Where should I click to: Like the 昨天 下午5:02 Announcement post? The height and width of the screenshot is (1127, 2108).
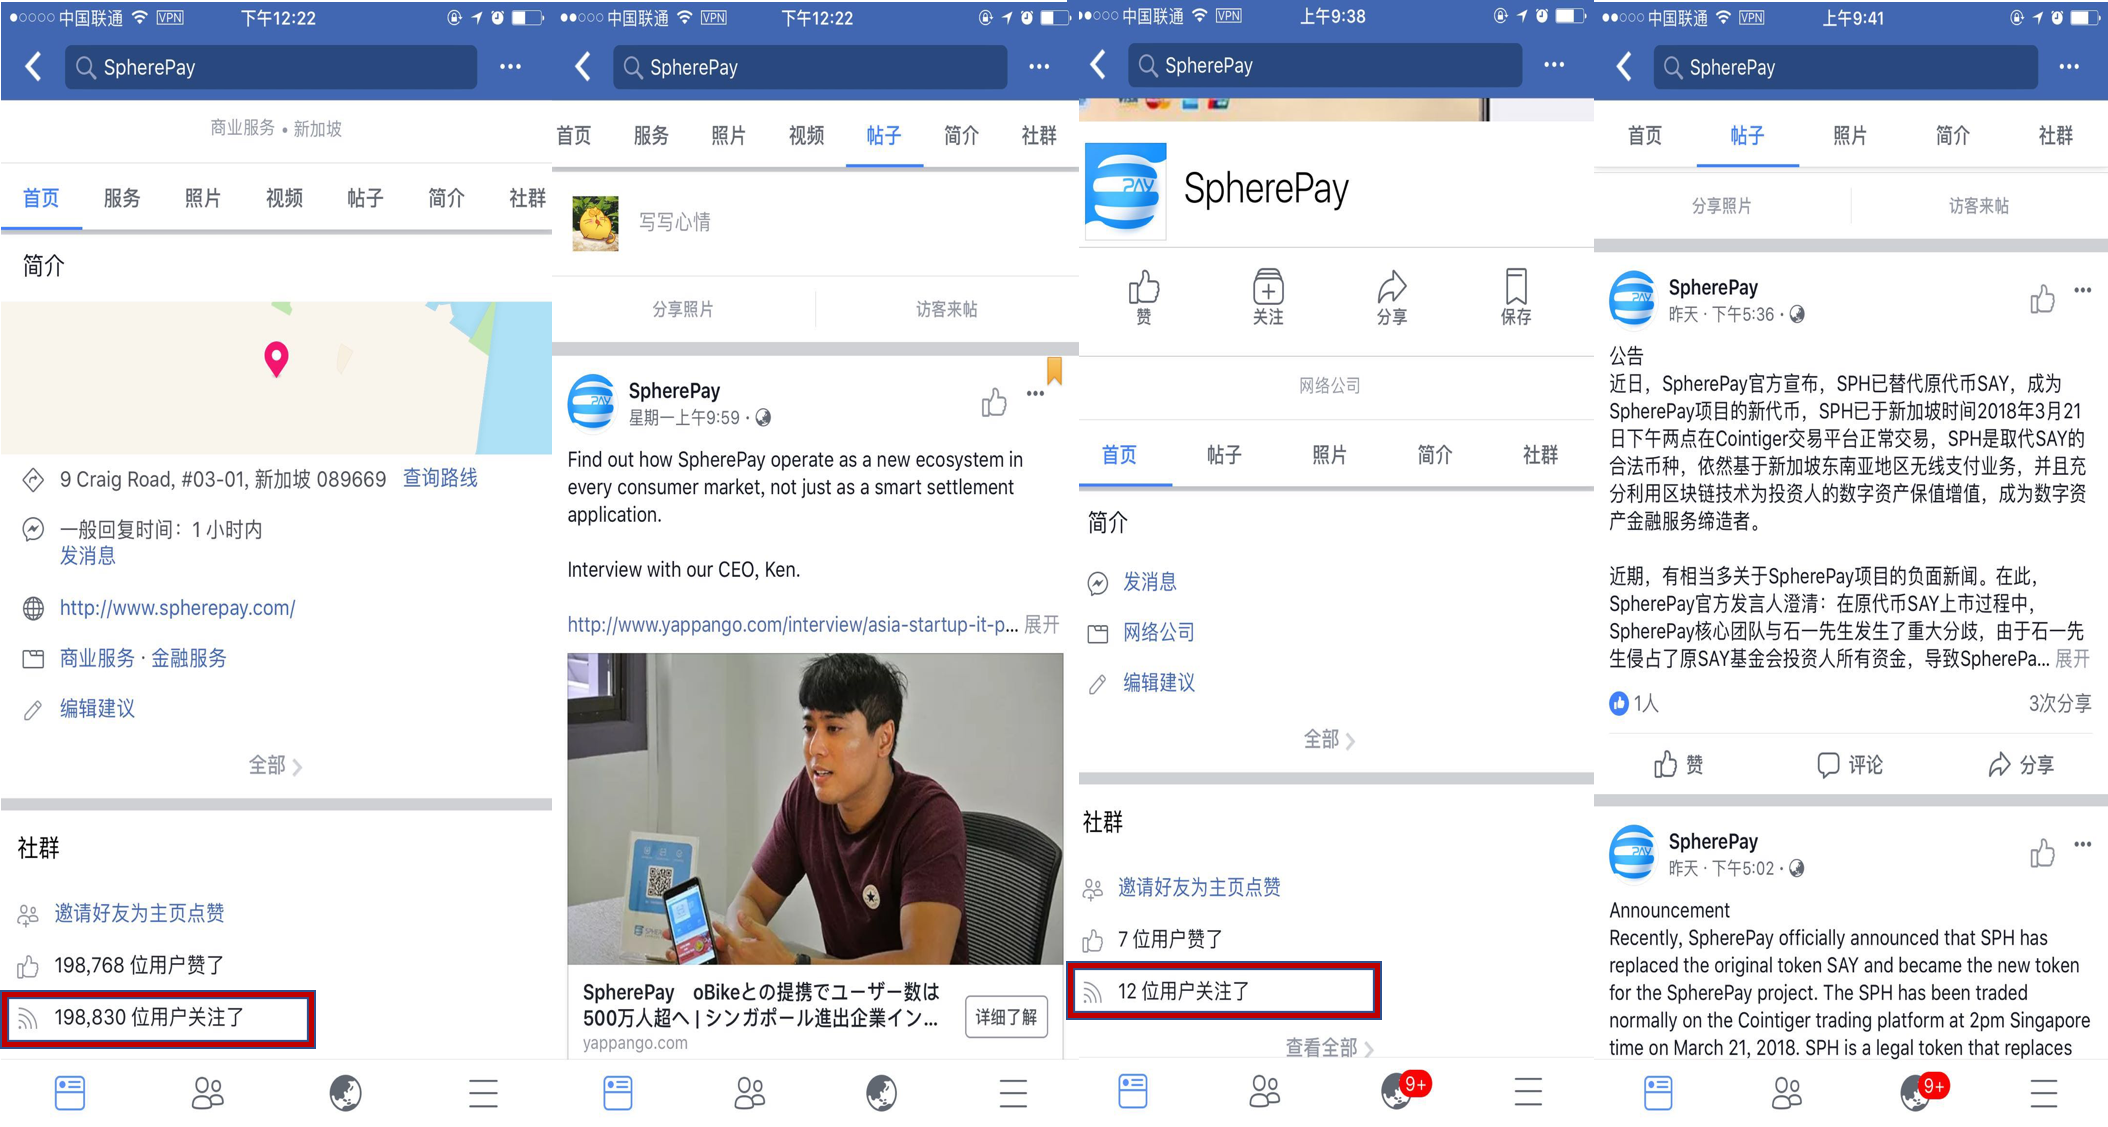(2042, 853)
